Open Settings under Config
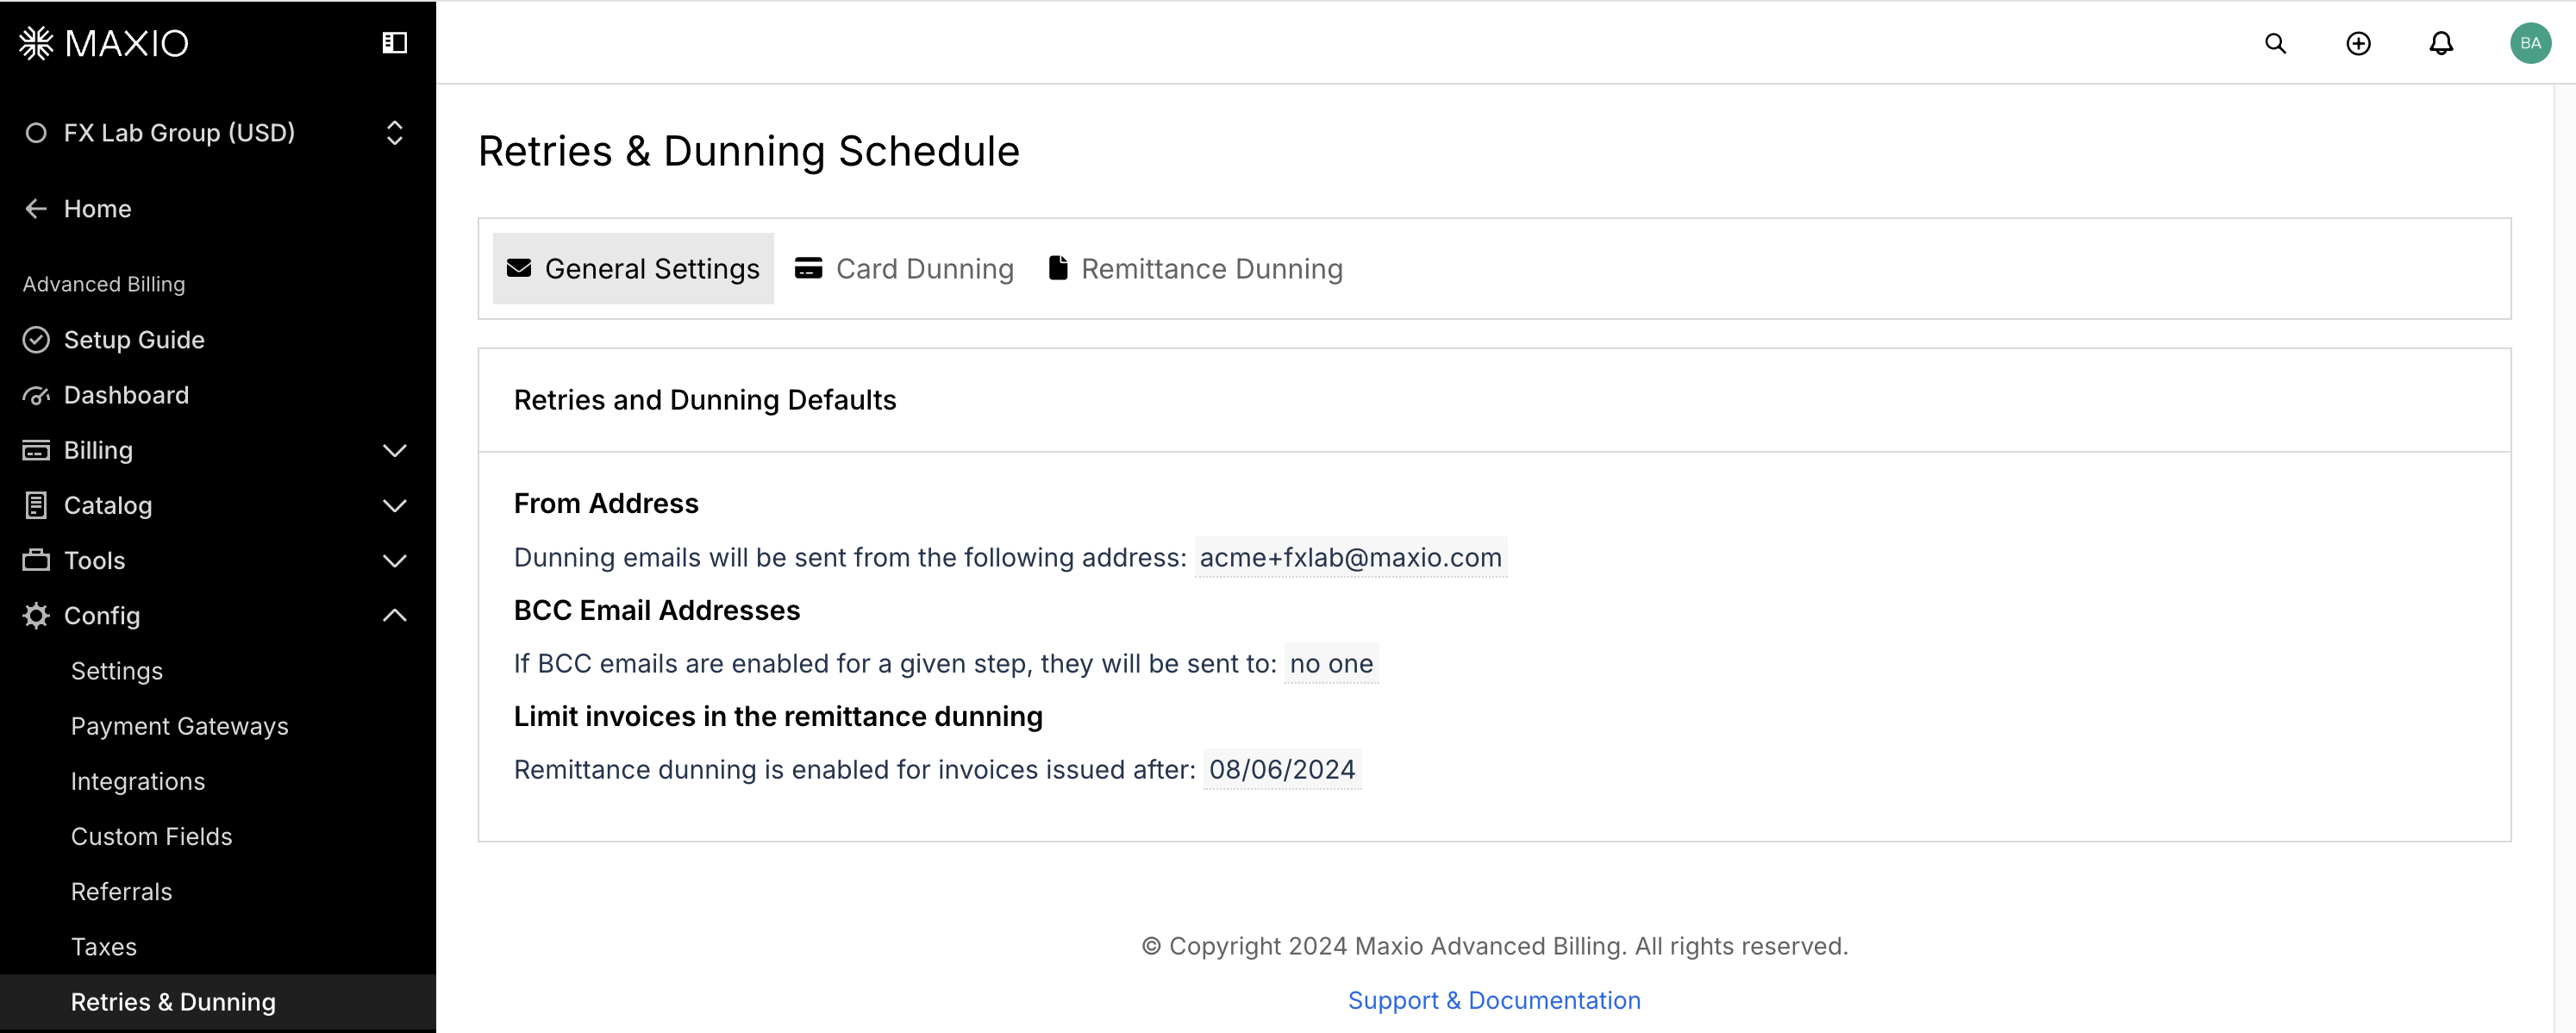 (116, 670)
